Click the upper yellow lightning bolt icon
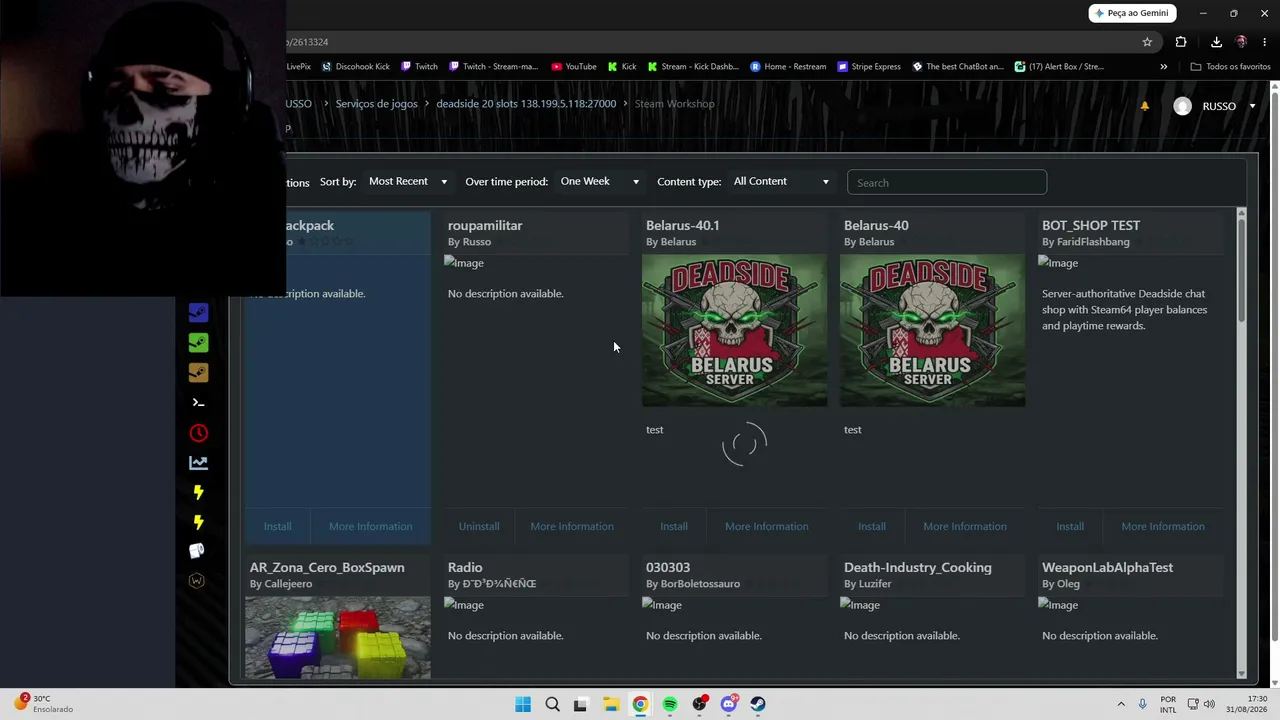The image size is (1280, 720). tap(198, 492)
